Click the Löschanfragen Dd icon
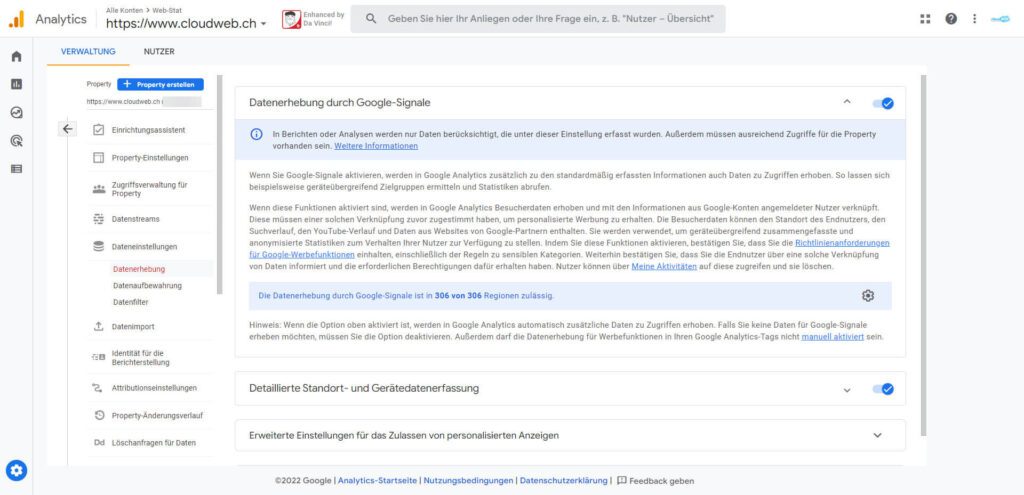This screenshot has width=1024, height=495. pos(99,443)
